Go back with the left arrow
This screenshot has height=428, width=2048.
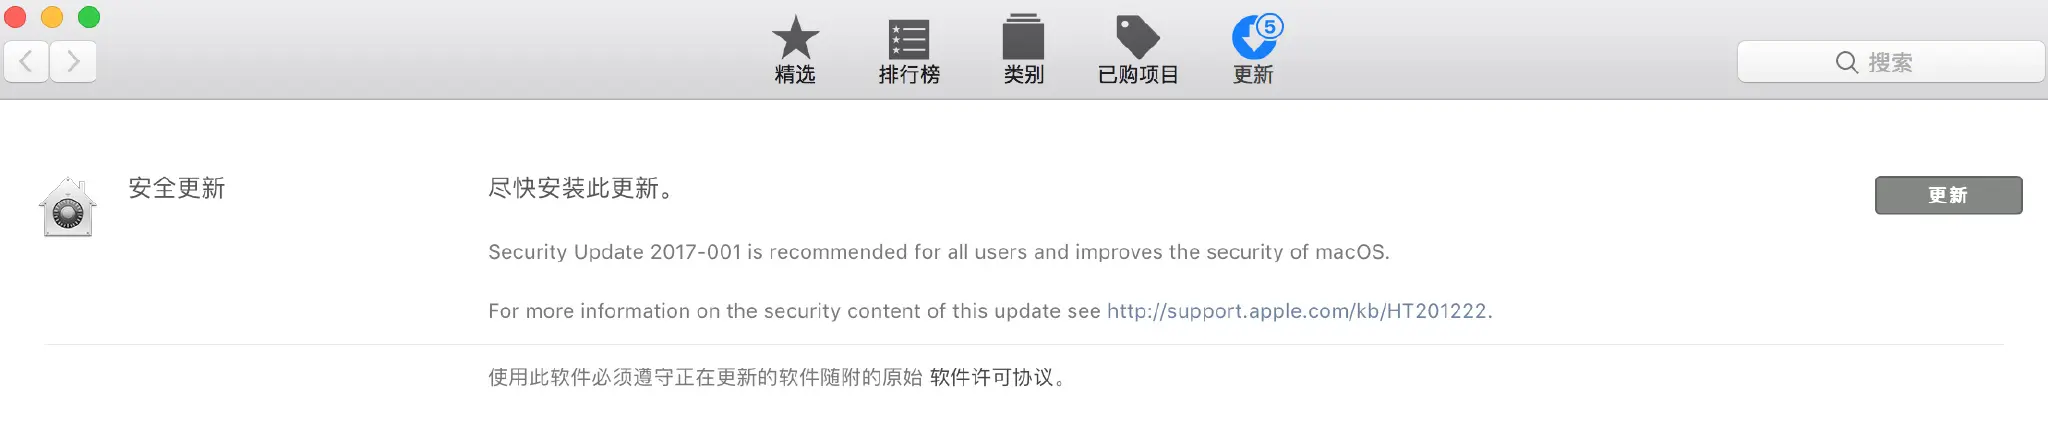(x=27, y=62)
